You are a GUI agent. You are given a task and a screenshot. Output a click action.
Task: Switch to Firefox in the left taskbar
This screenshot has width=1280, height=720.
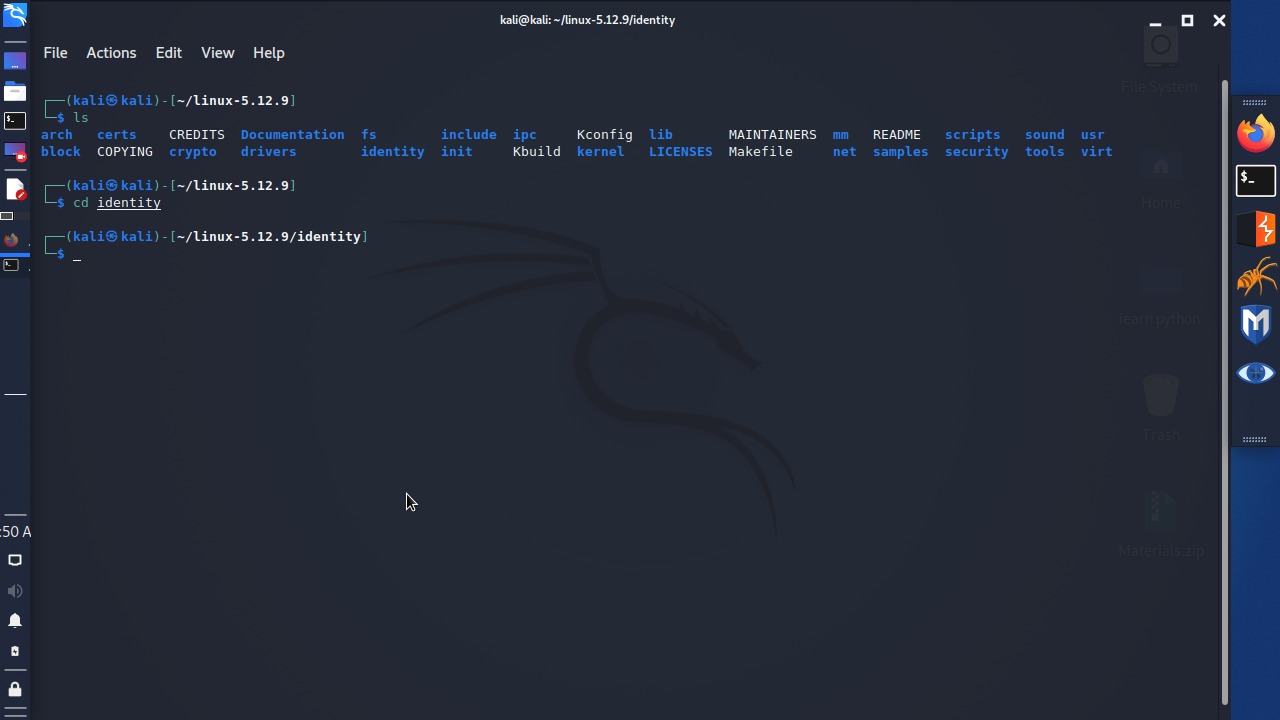pyautogui.click(x=11, y=240)
